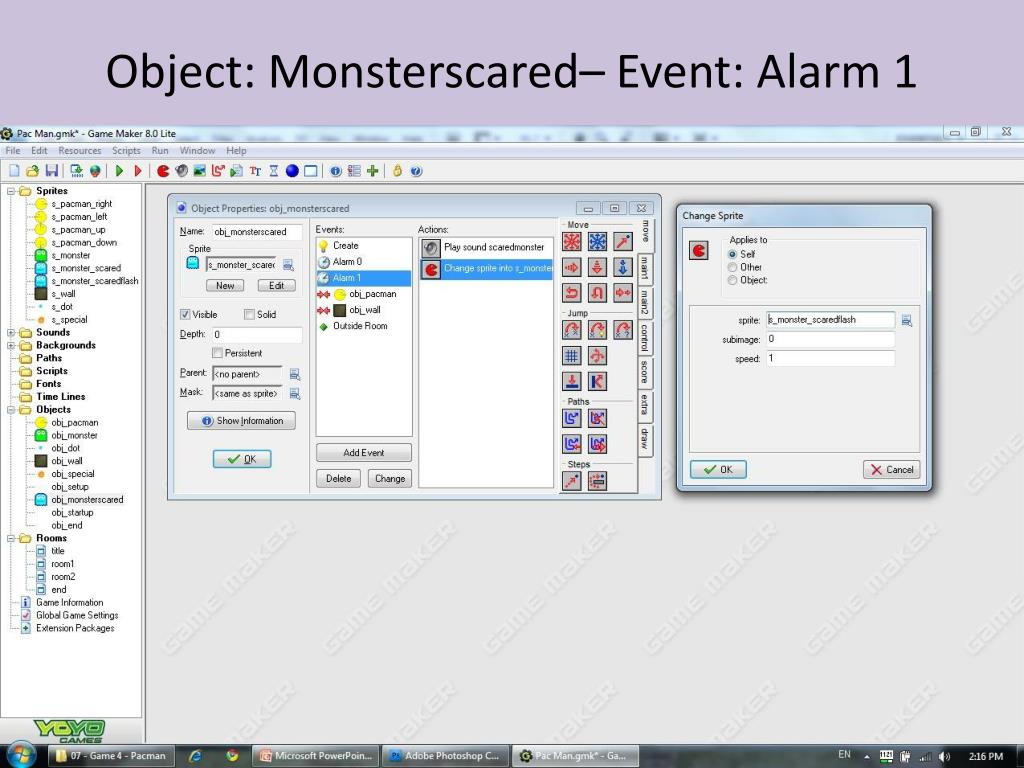
Task: Switch to the control actions tab
Action: tap(644, 337)
